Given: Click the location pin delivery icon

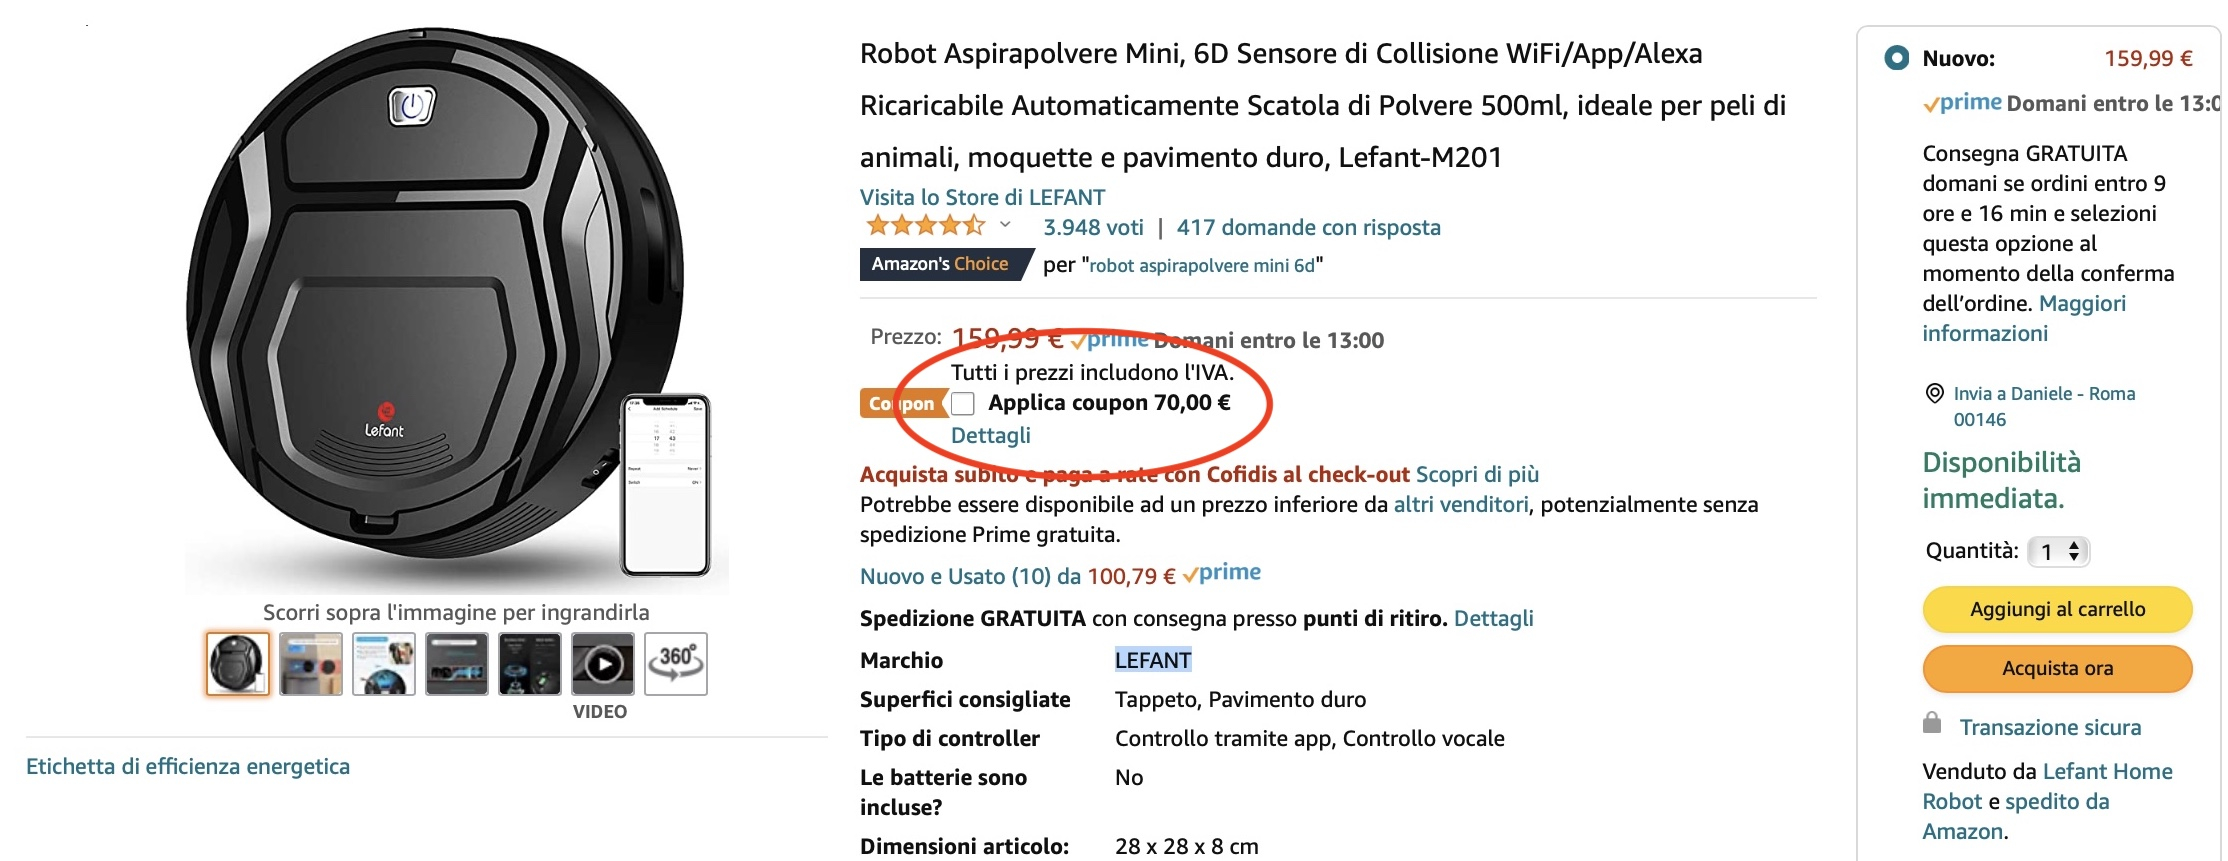Looking at the screenshot, I should point(1934,393).
